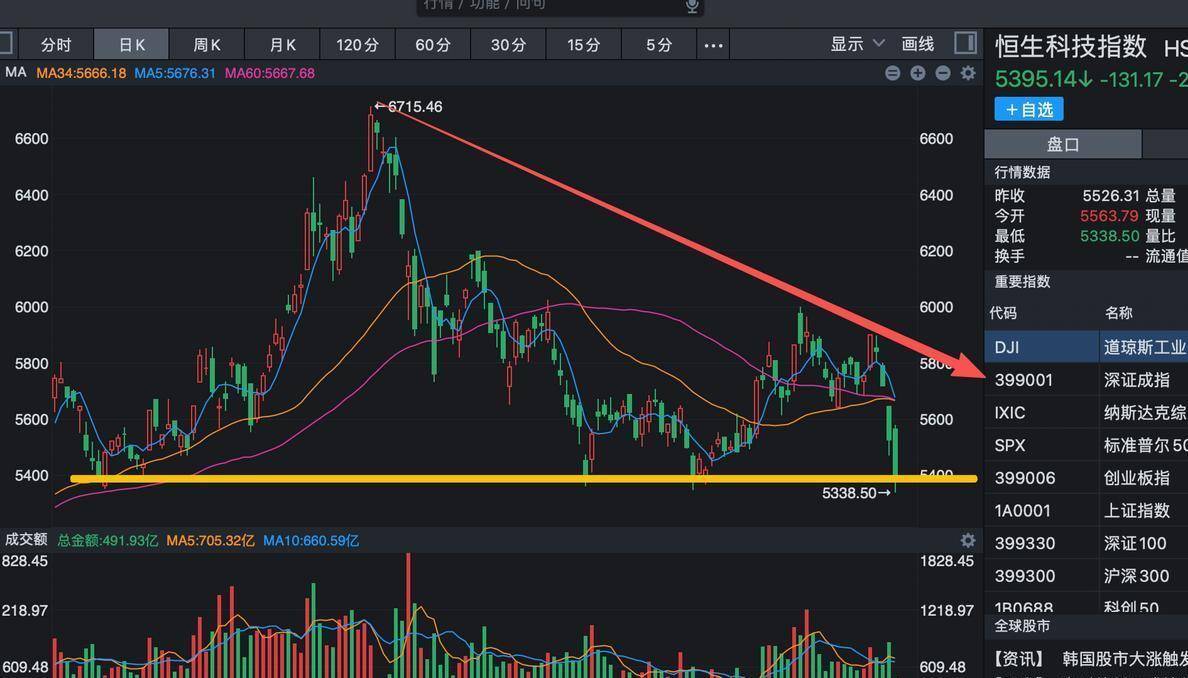
Task: Add index with +自选 button
Action: 1028,109
